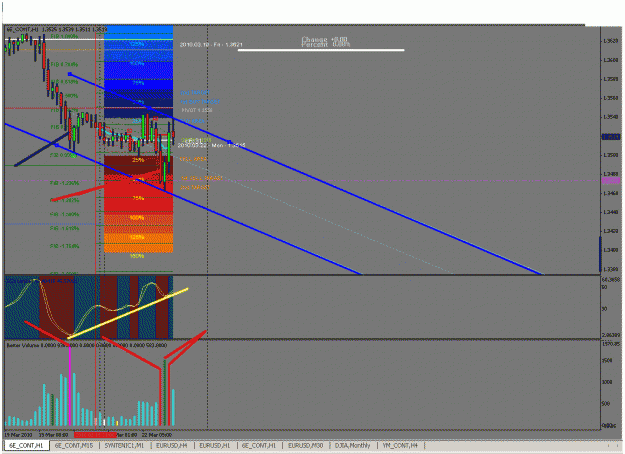
Task: Click the current price marker on price axis
Action: [x=611, y=137]
